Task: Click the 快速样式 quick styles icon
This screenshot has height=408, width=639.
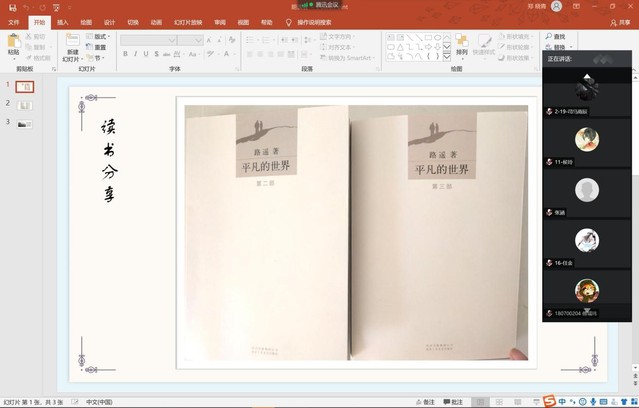Action: click(x=483, y=44)
